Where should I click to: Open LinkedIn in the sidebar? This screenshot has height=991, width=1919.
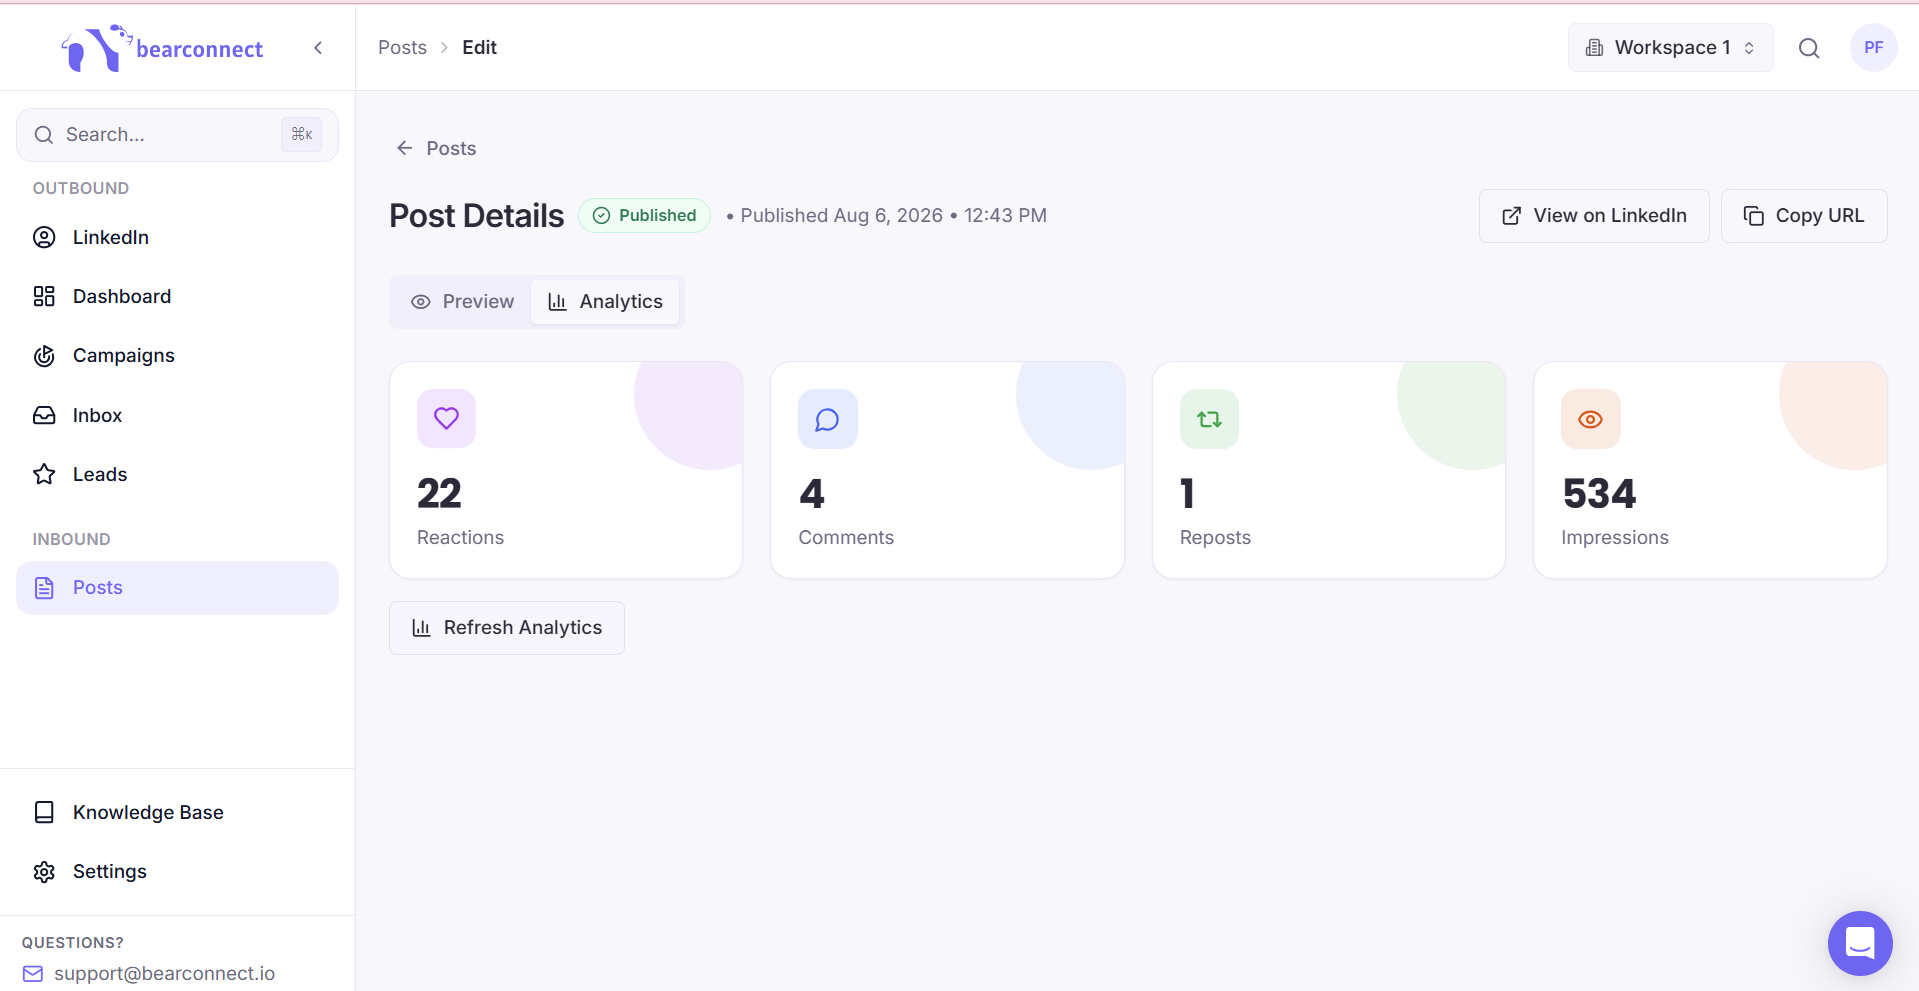coord(177,237)
